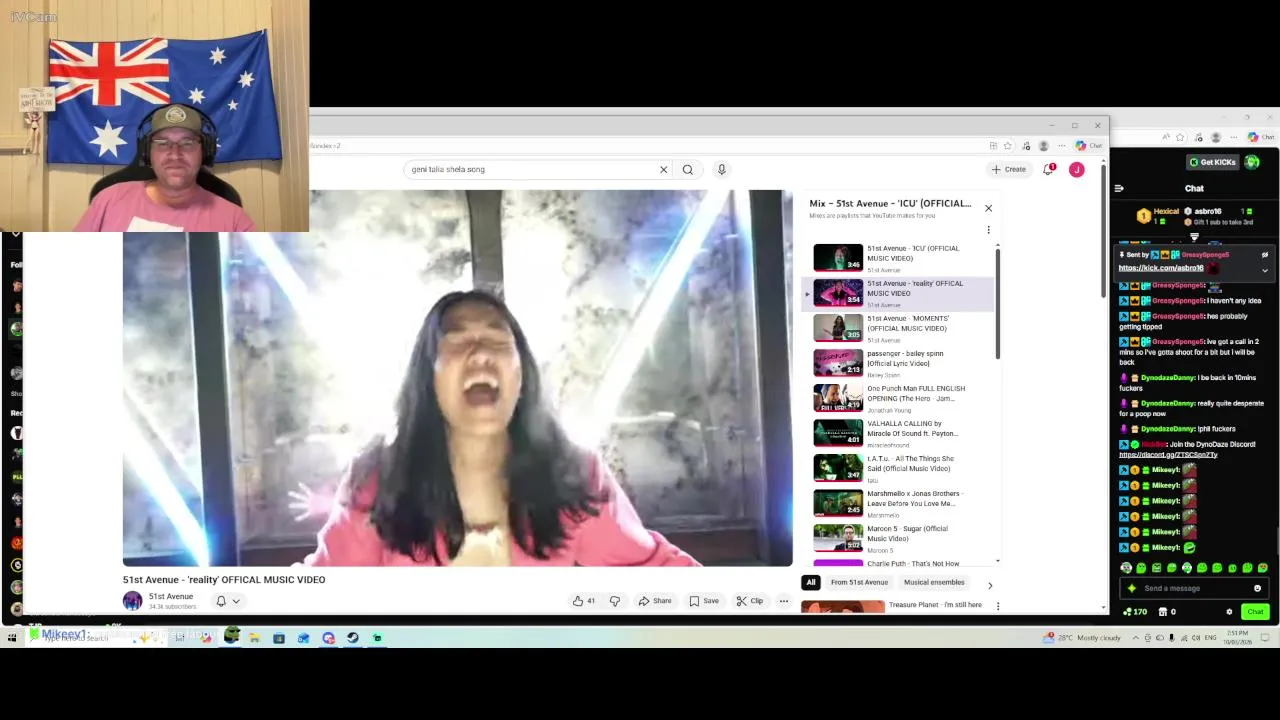Like the video with thumbs up
1280x720 pixels.
[584, 601]
